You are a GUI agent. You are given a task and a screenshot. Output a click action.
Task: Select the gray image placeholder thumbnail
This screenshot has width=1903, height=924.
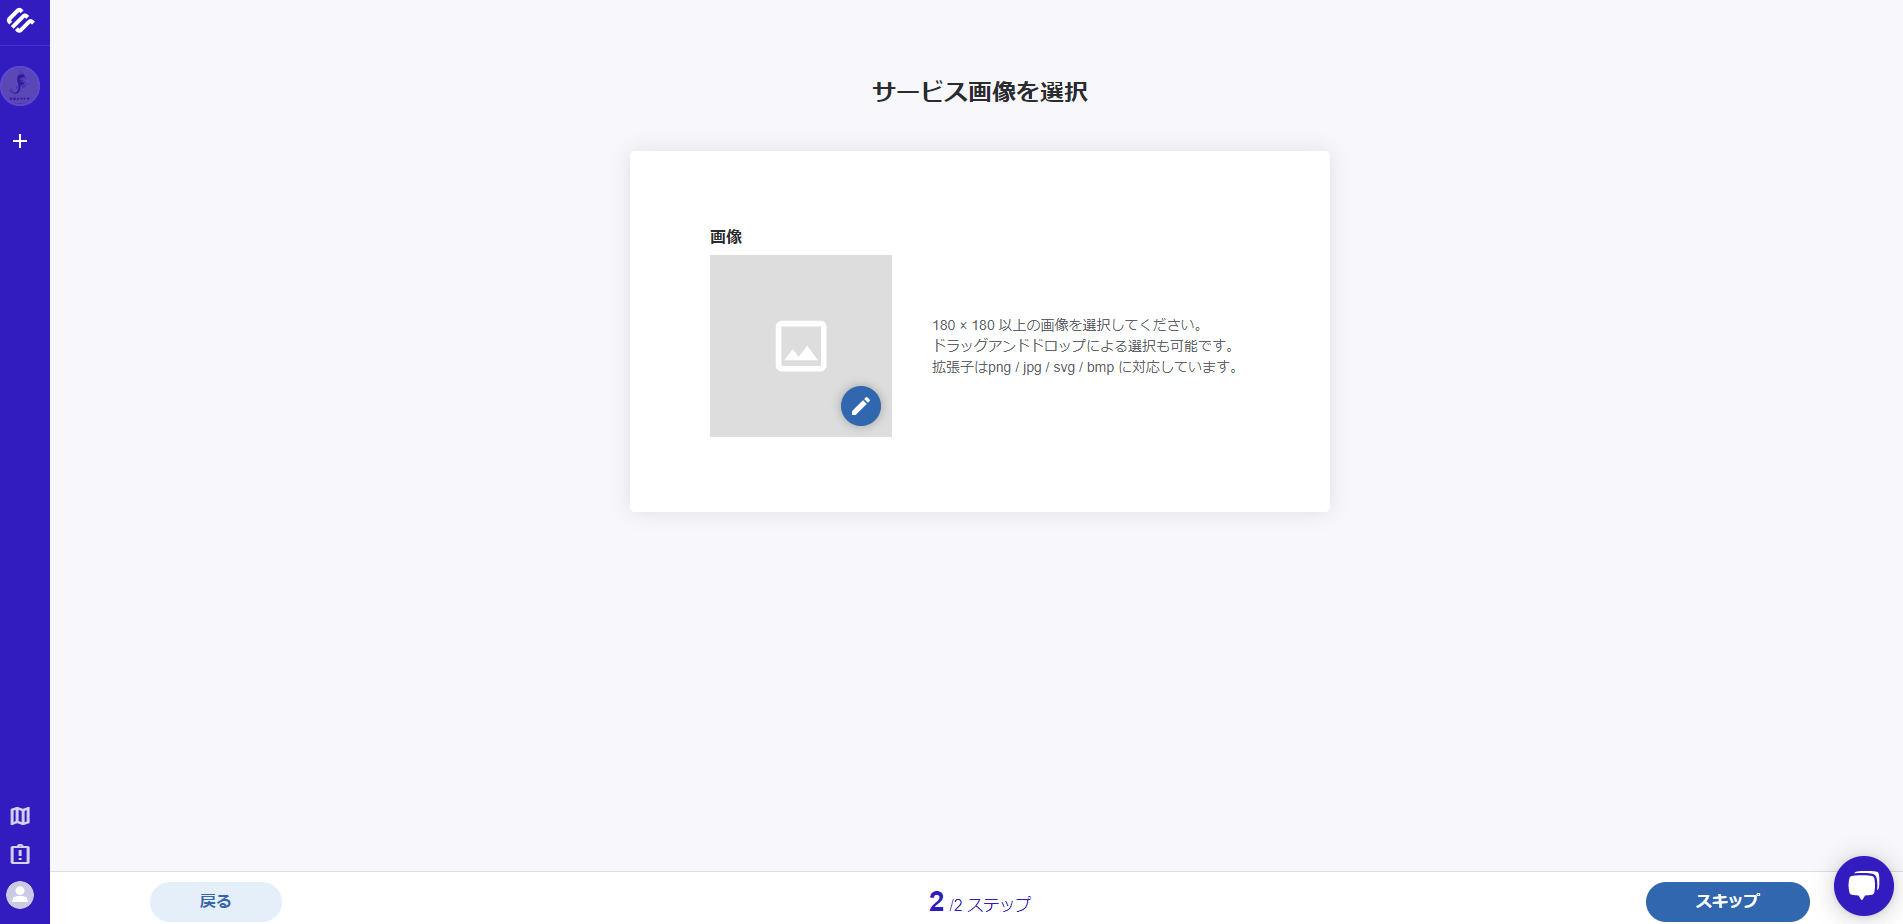pos(801,346)
